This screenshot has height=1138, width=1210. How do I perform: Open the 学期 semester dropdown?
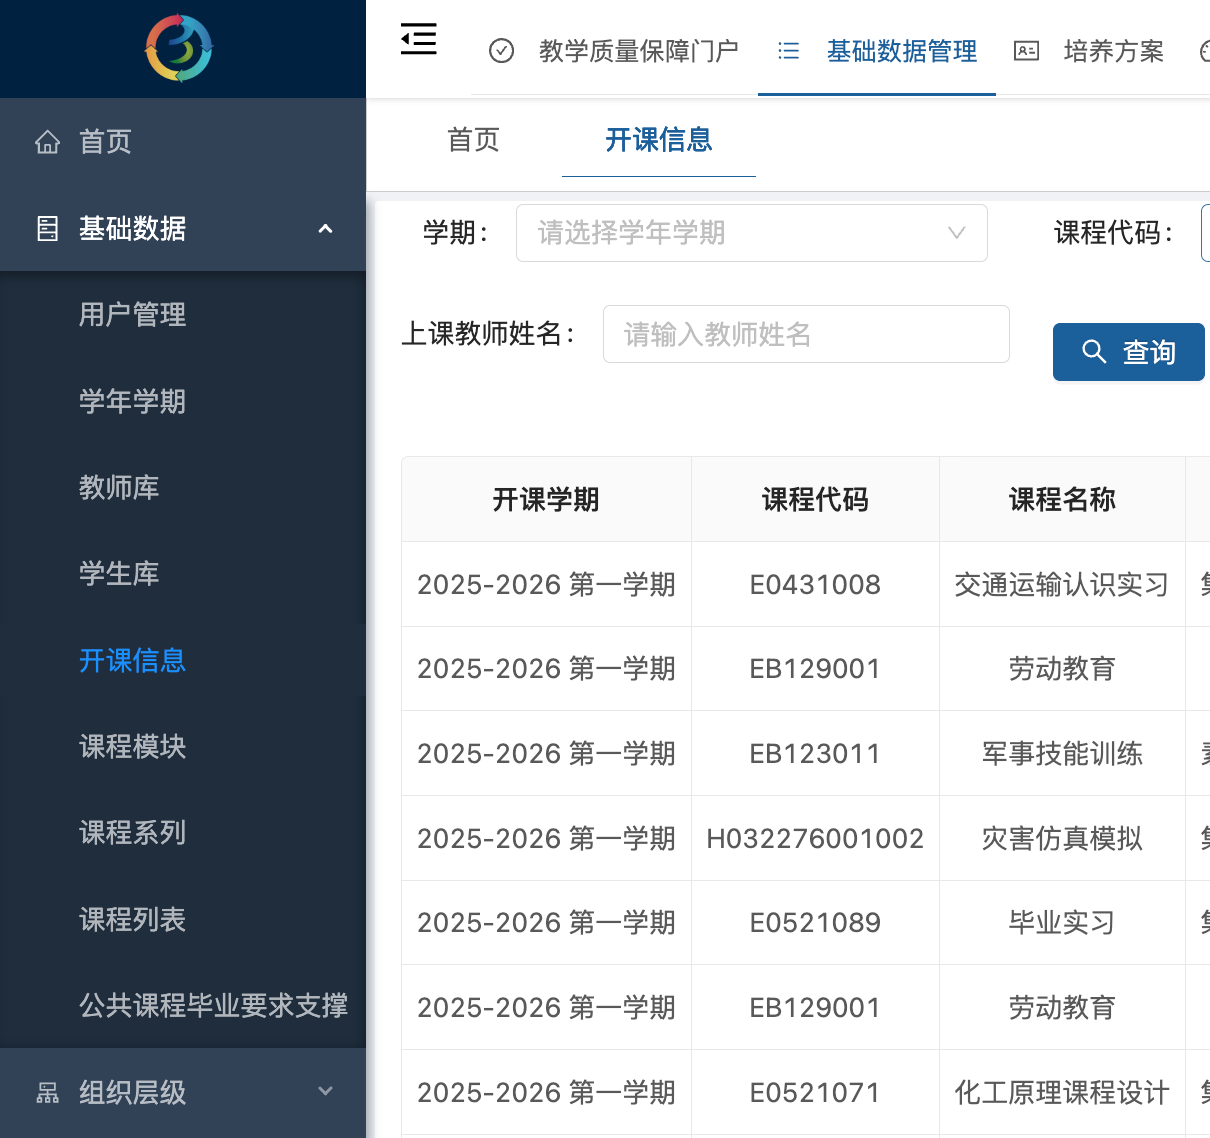751,233
